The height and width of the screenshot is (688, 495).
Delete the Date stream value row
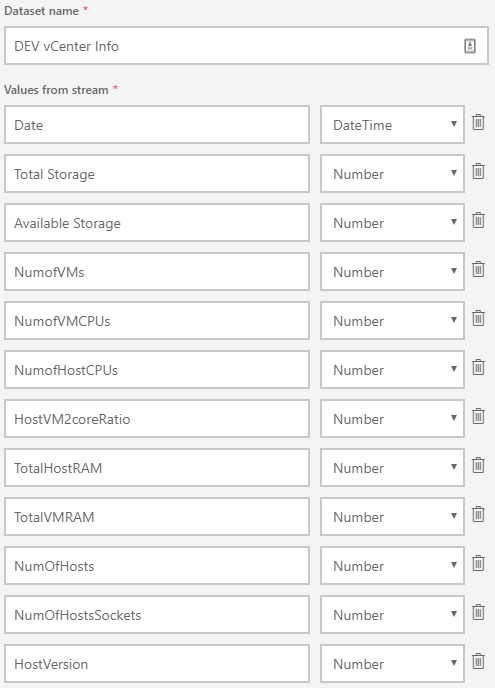tap(478, 122)
